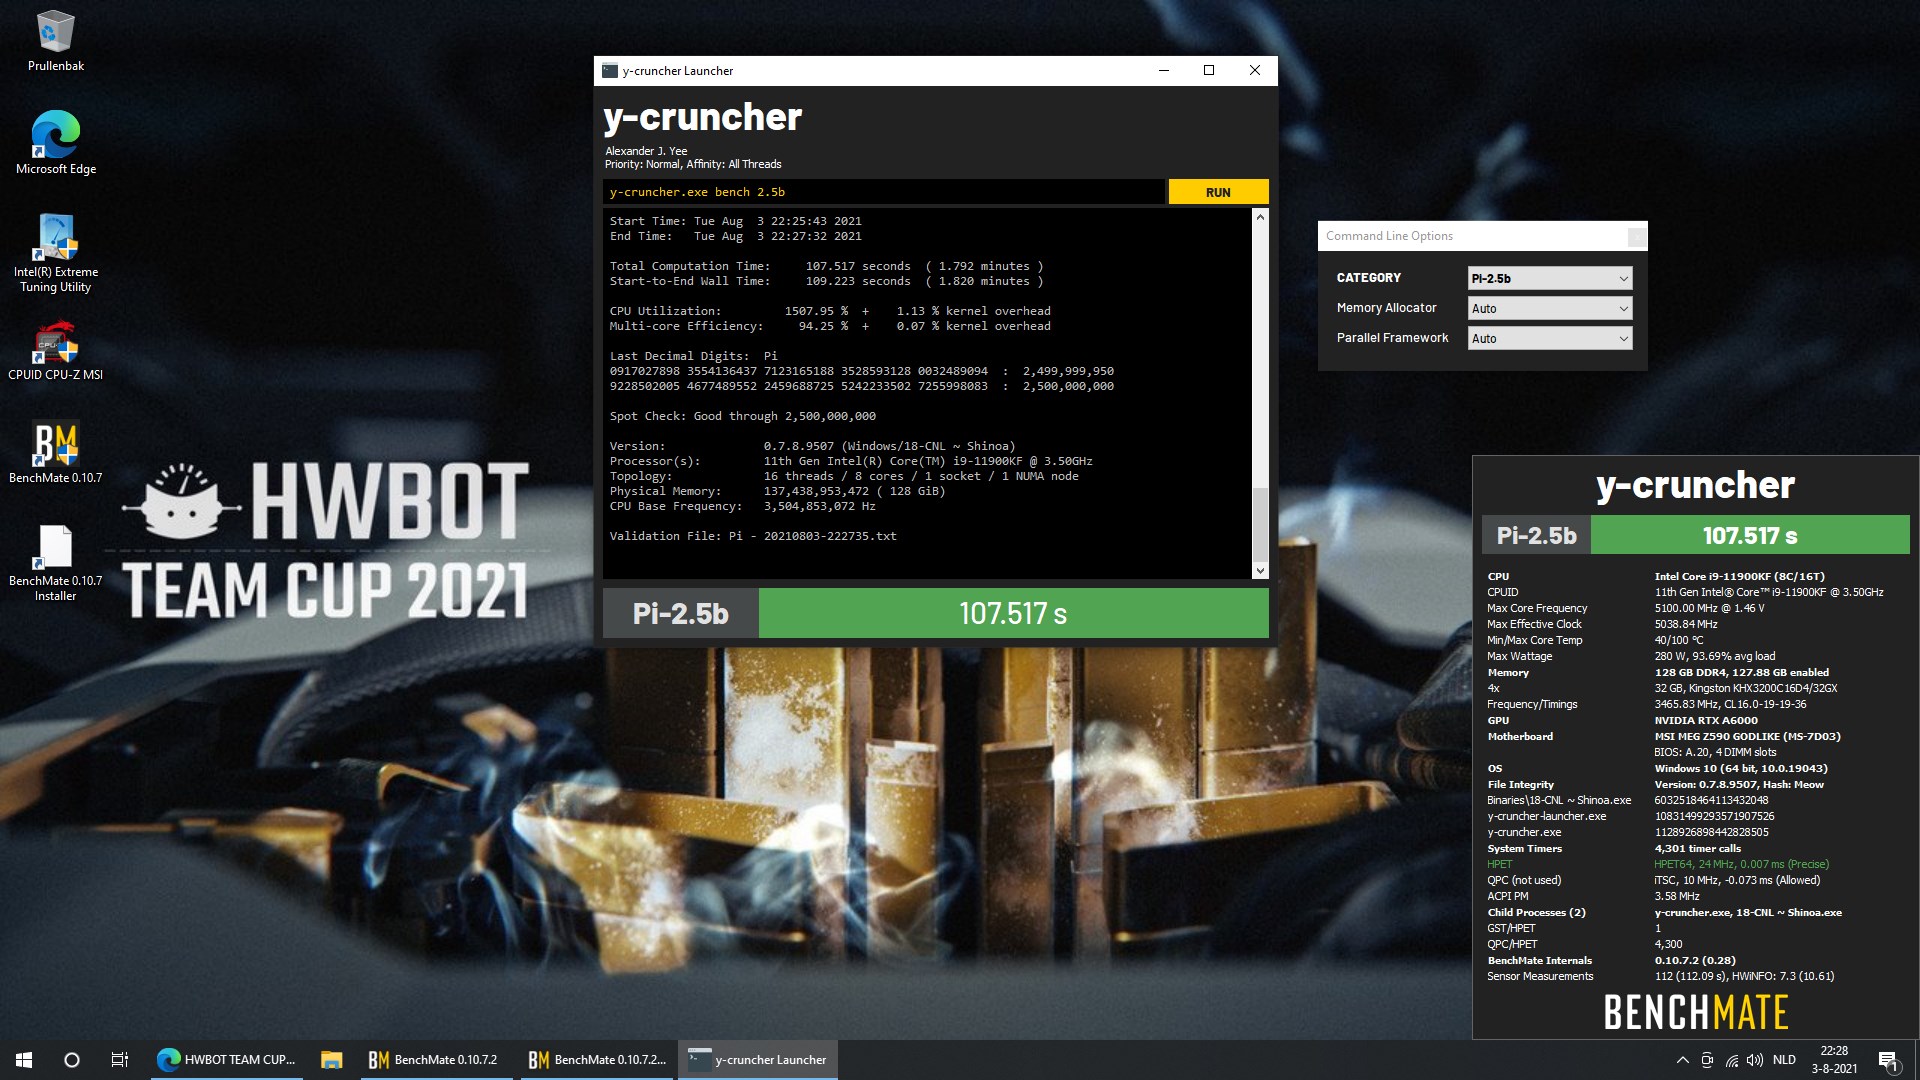This screenshot has height=1080, width=1920.
Task: Click the BENCHMATE logo on the result panel
Action: [x=1696, y=1012]
